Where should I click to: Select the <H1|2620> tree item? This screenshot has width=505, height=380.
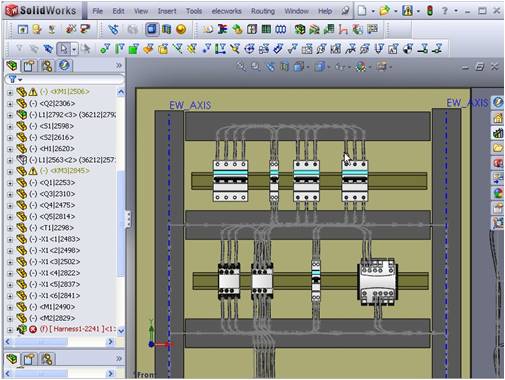(x=57, y=149)
